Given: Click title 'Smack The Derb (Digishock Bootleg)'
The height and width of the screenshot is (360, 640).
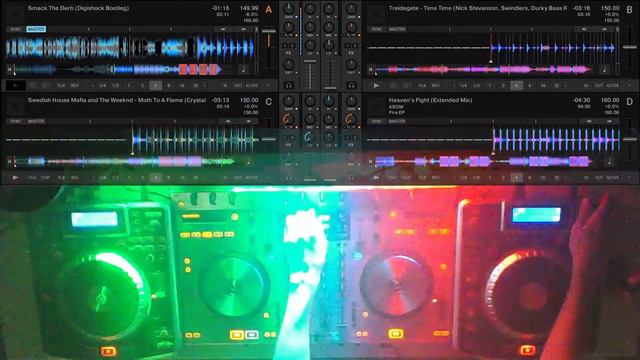Looking at the screenshot, I should pos(78,8).
